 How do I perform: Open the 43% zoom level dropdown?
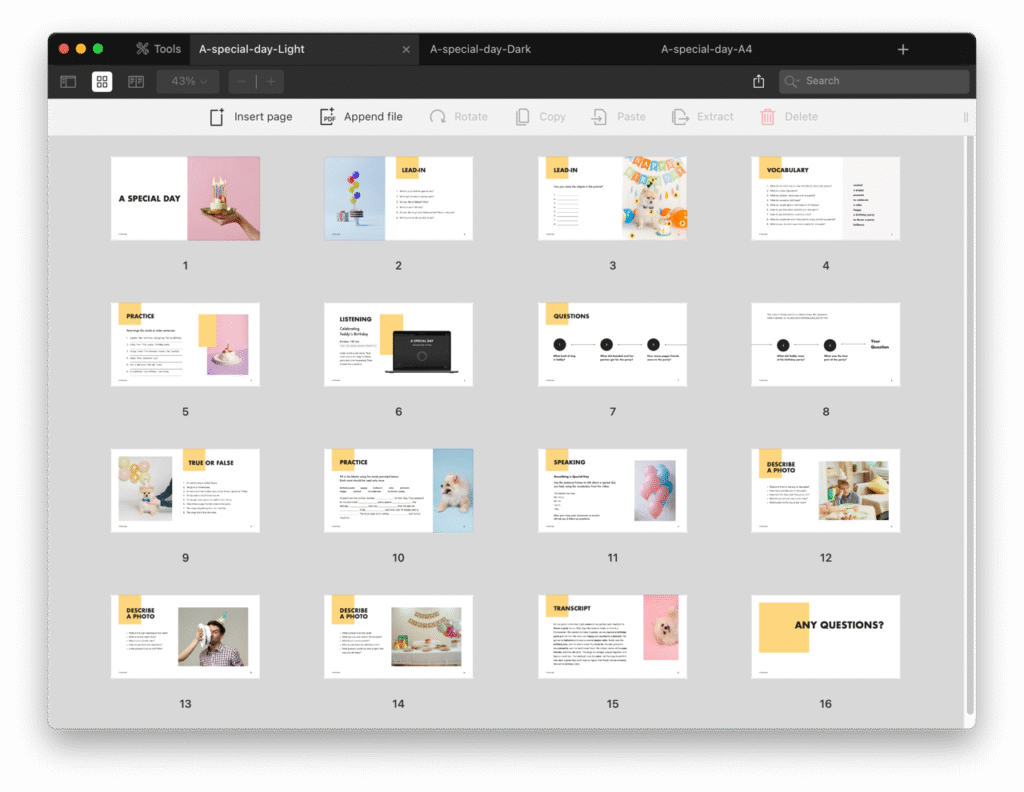188,81
